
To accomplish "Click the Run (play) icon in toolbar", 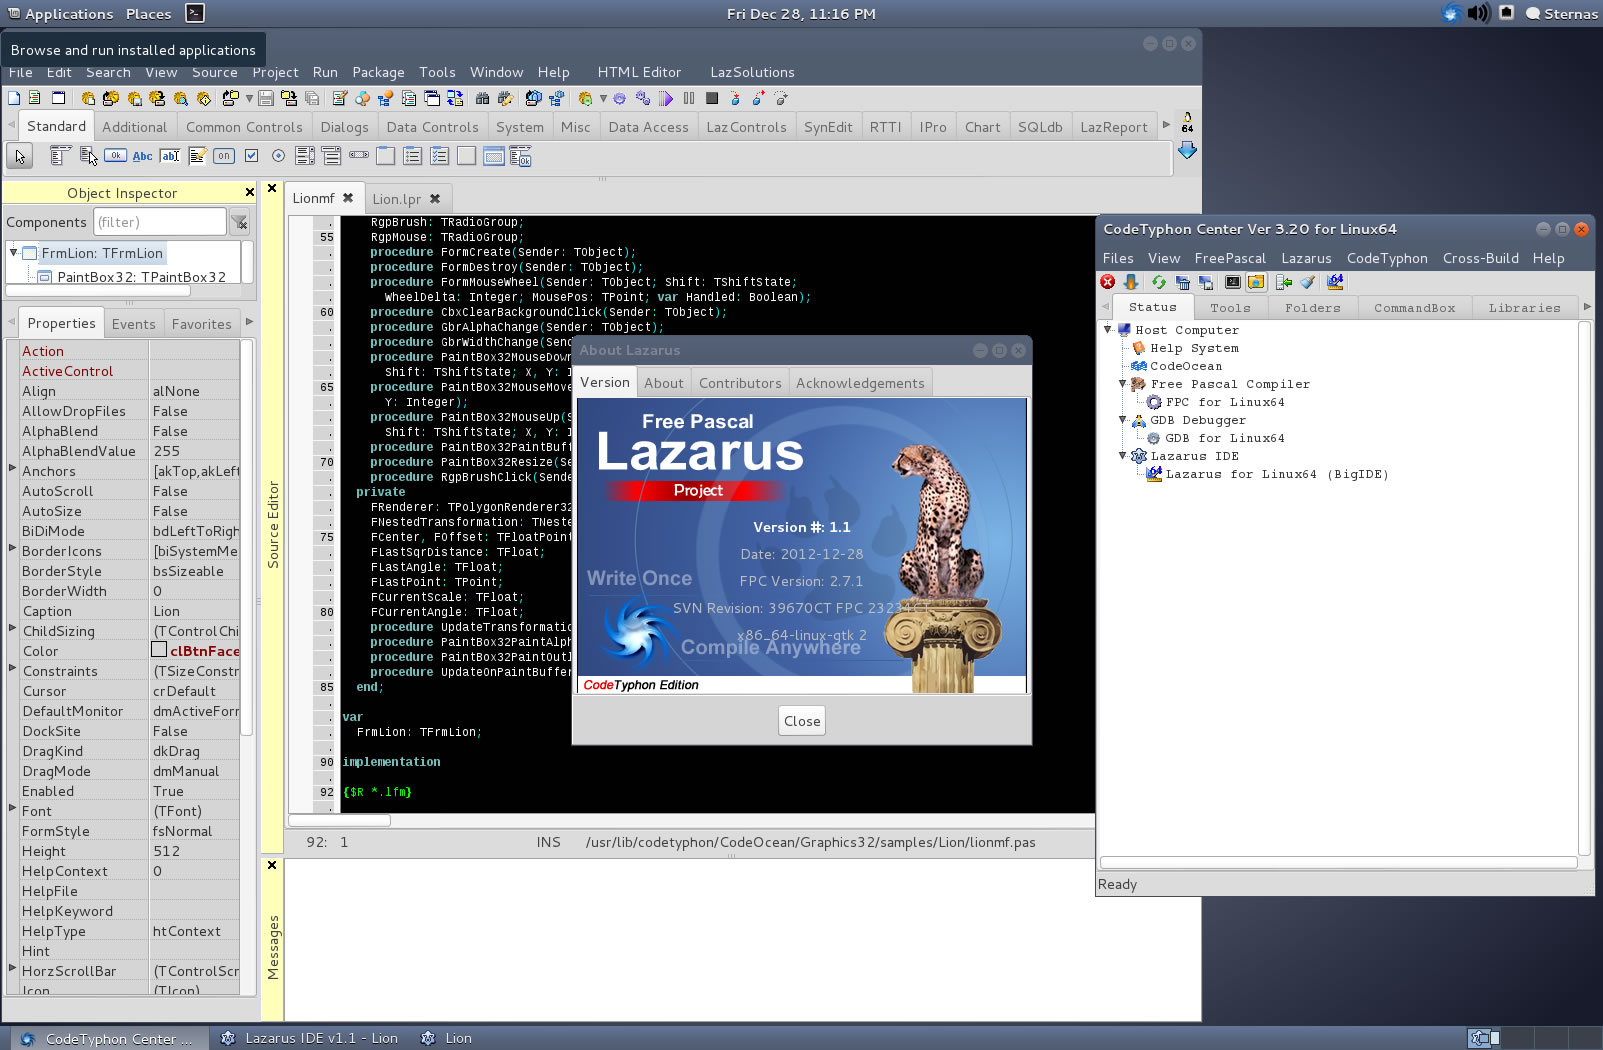I will tap(666, 99).
